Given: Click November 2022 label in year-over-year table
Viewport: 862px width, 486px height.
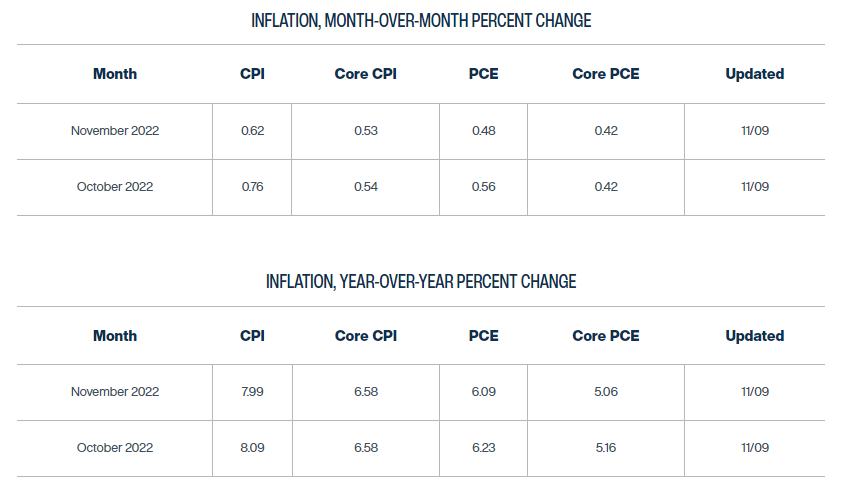Looking at the screenshot, I should pyautogui.click(x=115, y=392).
